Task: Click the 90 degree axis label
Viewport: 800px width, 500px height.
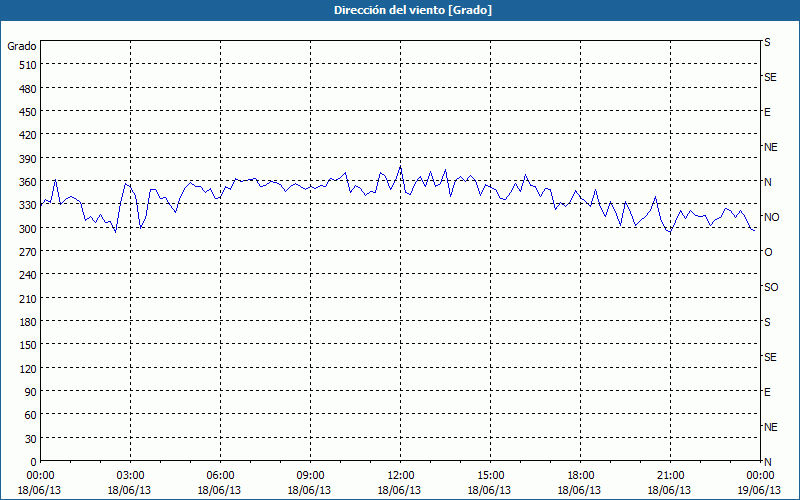Action: coord(31,392)
